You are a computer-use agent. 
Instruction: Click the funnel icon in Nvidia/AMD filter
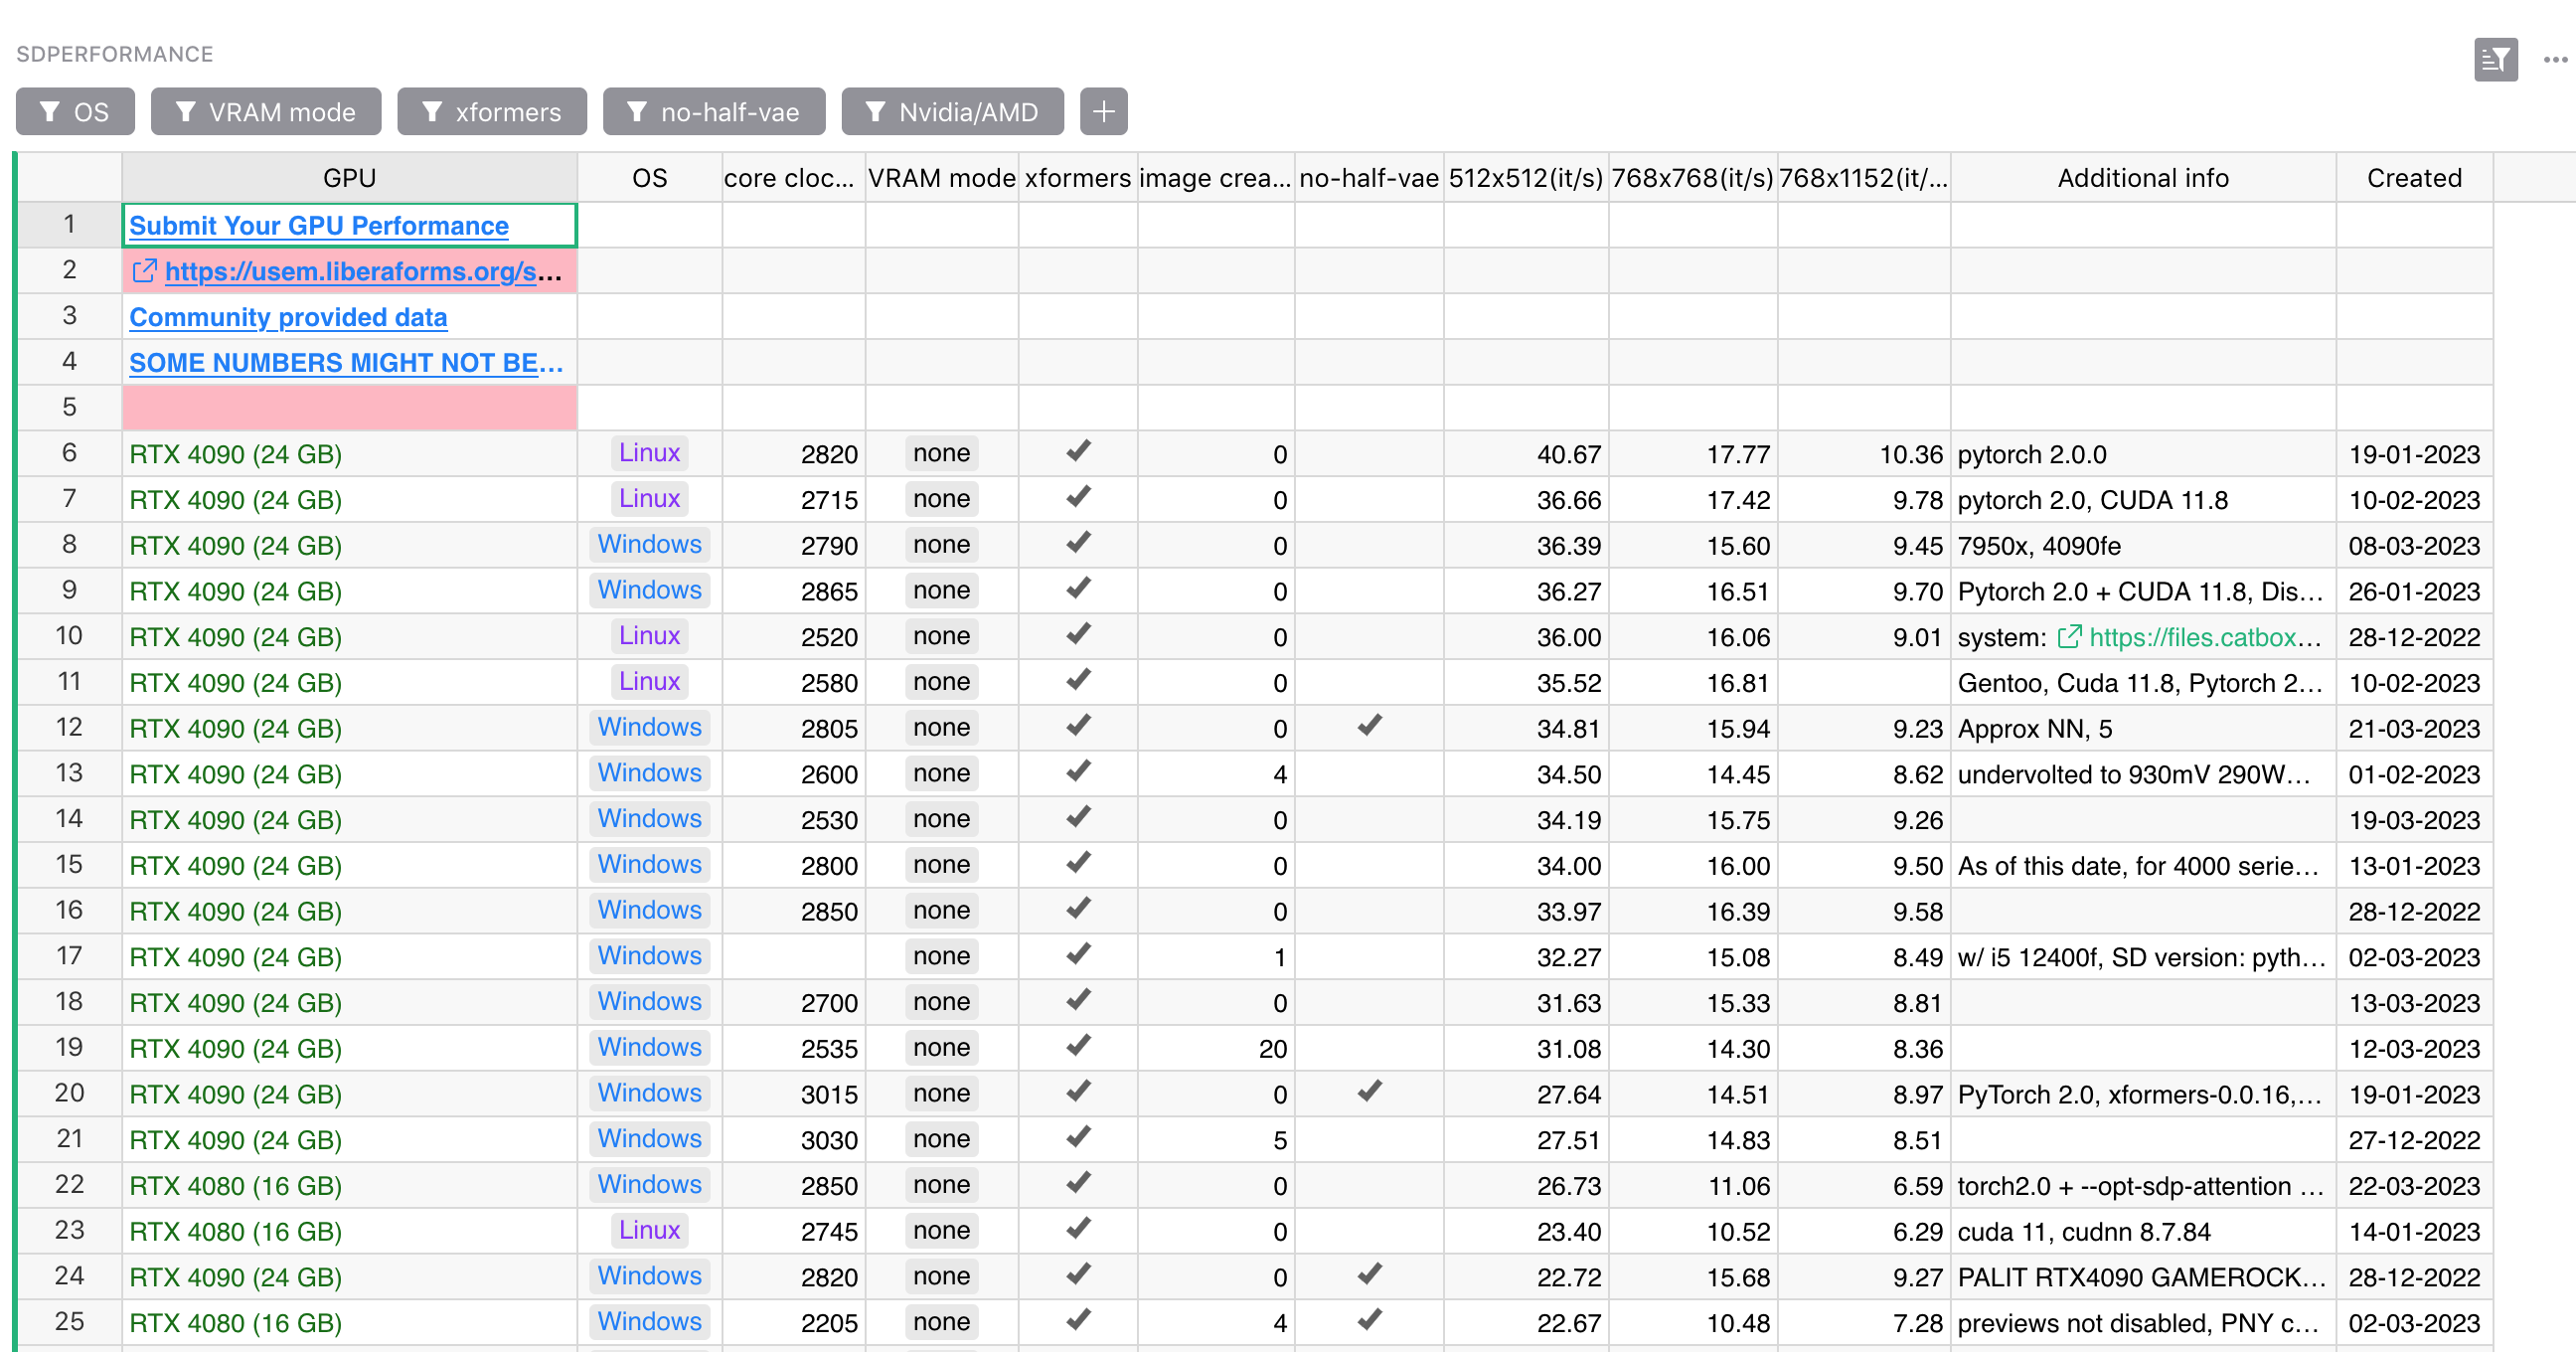(875, 111)
